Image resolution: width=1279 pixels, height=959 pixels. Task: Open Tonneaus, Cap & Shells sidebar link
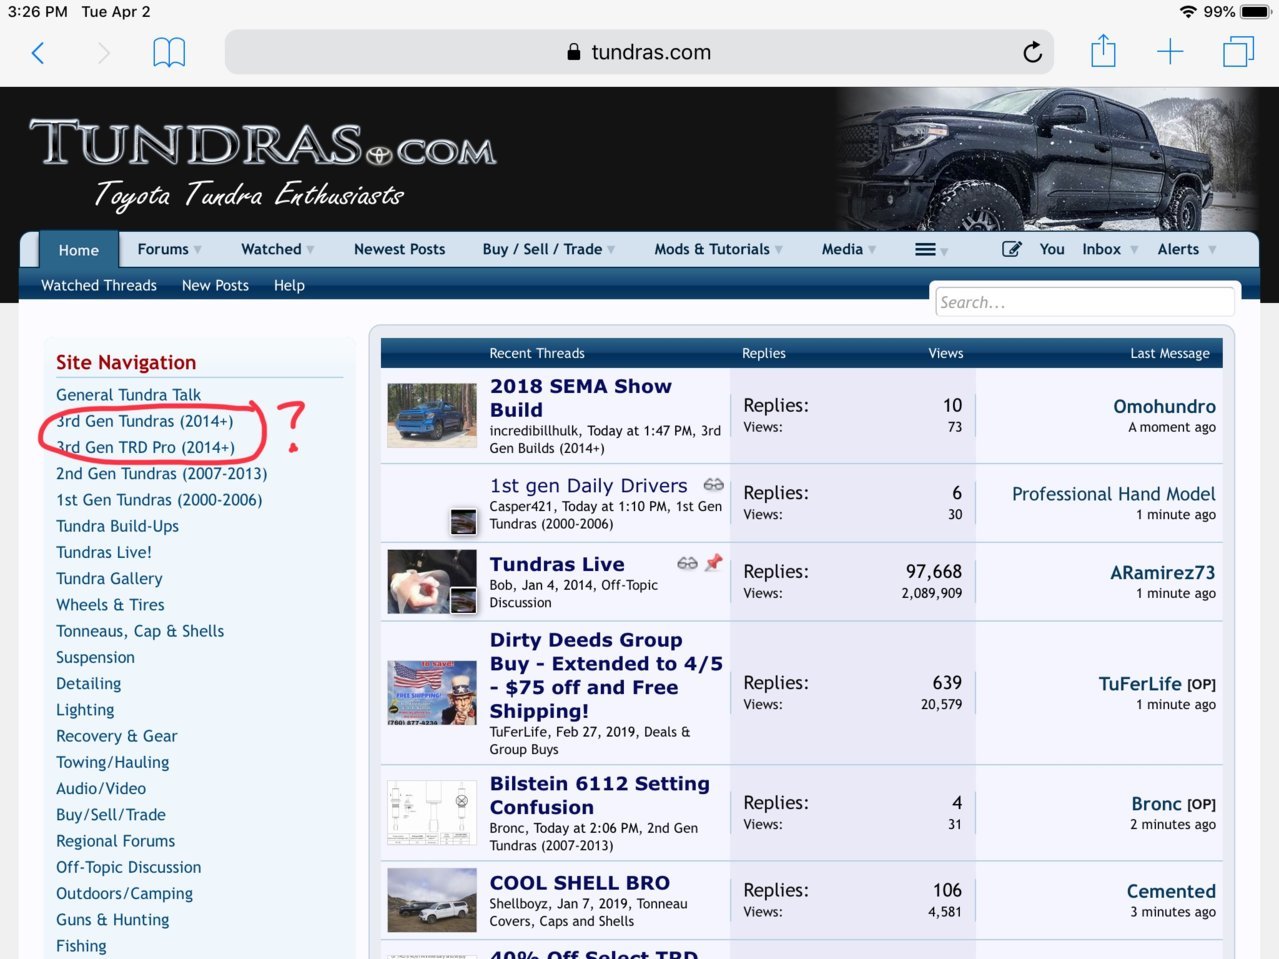140,631
